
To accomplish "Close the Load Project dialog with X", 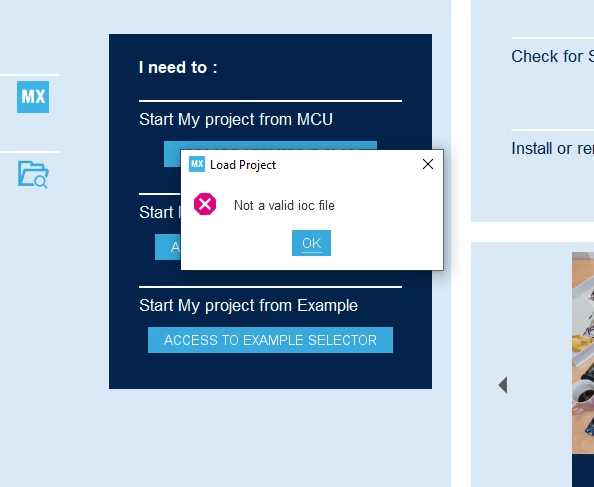I will (x=428, y=164).
